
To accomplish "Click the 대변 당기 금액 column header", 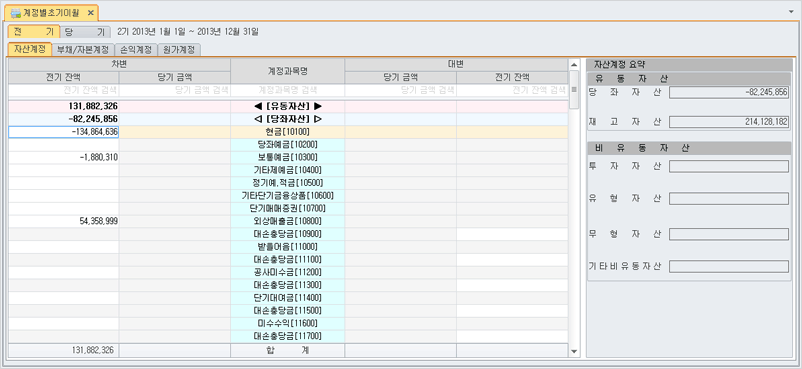I will point(400,78).
